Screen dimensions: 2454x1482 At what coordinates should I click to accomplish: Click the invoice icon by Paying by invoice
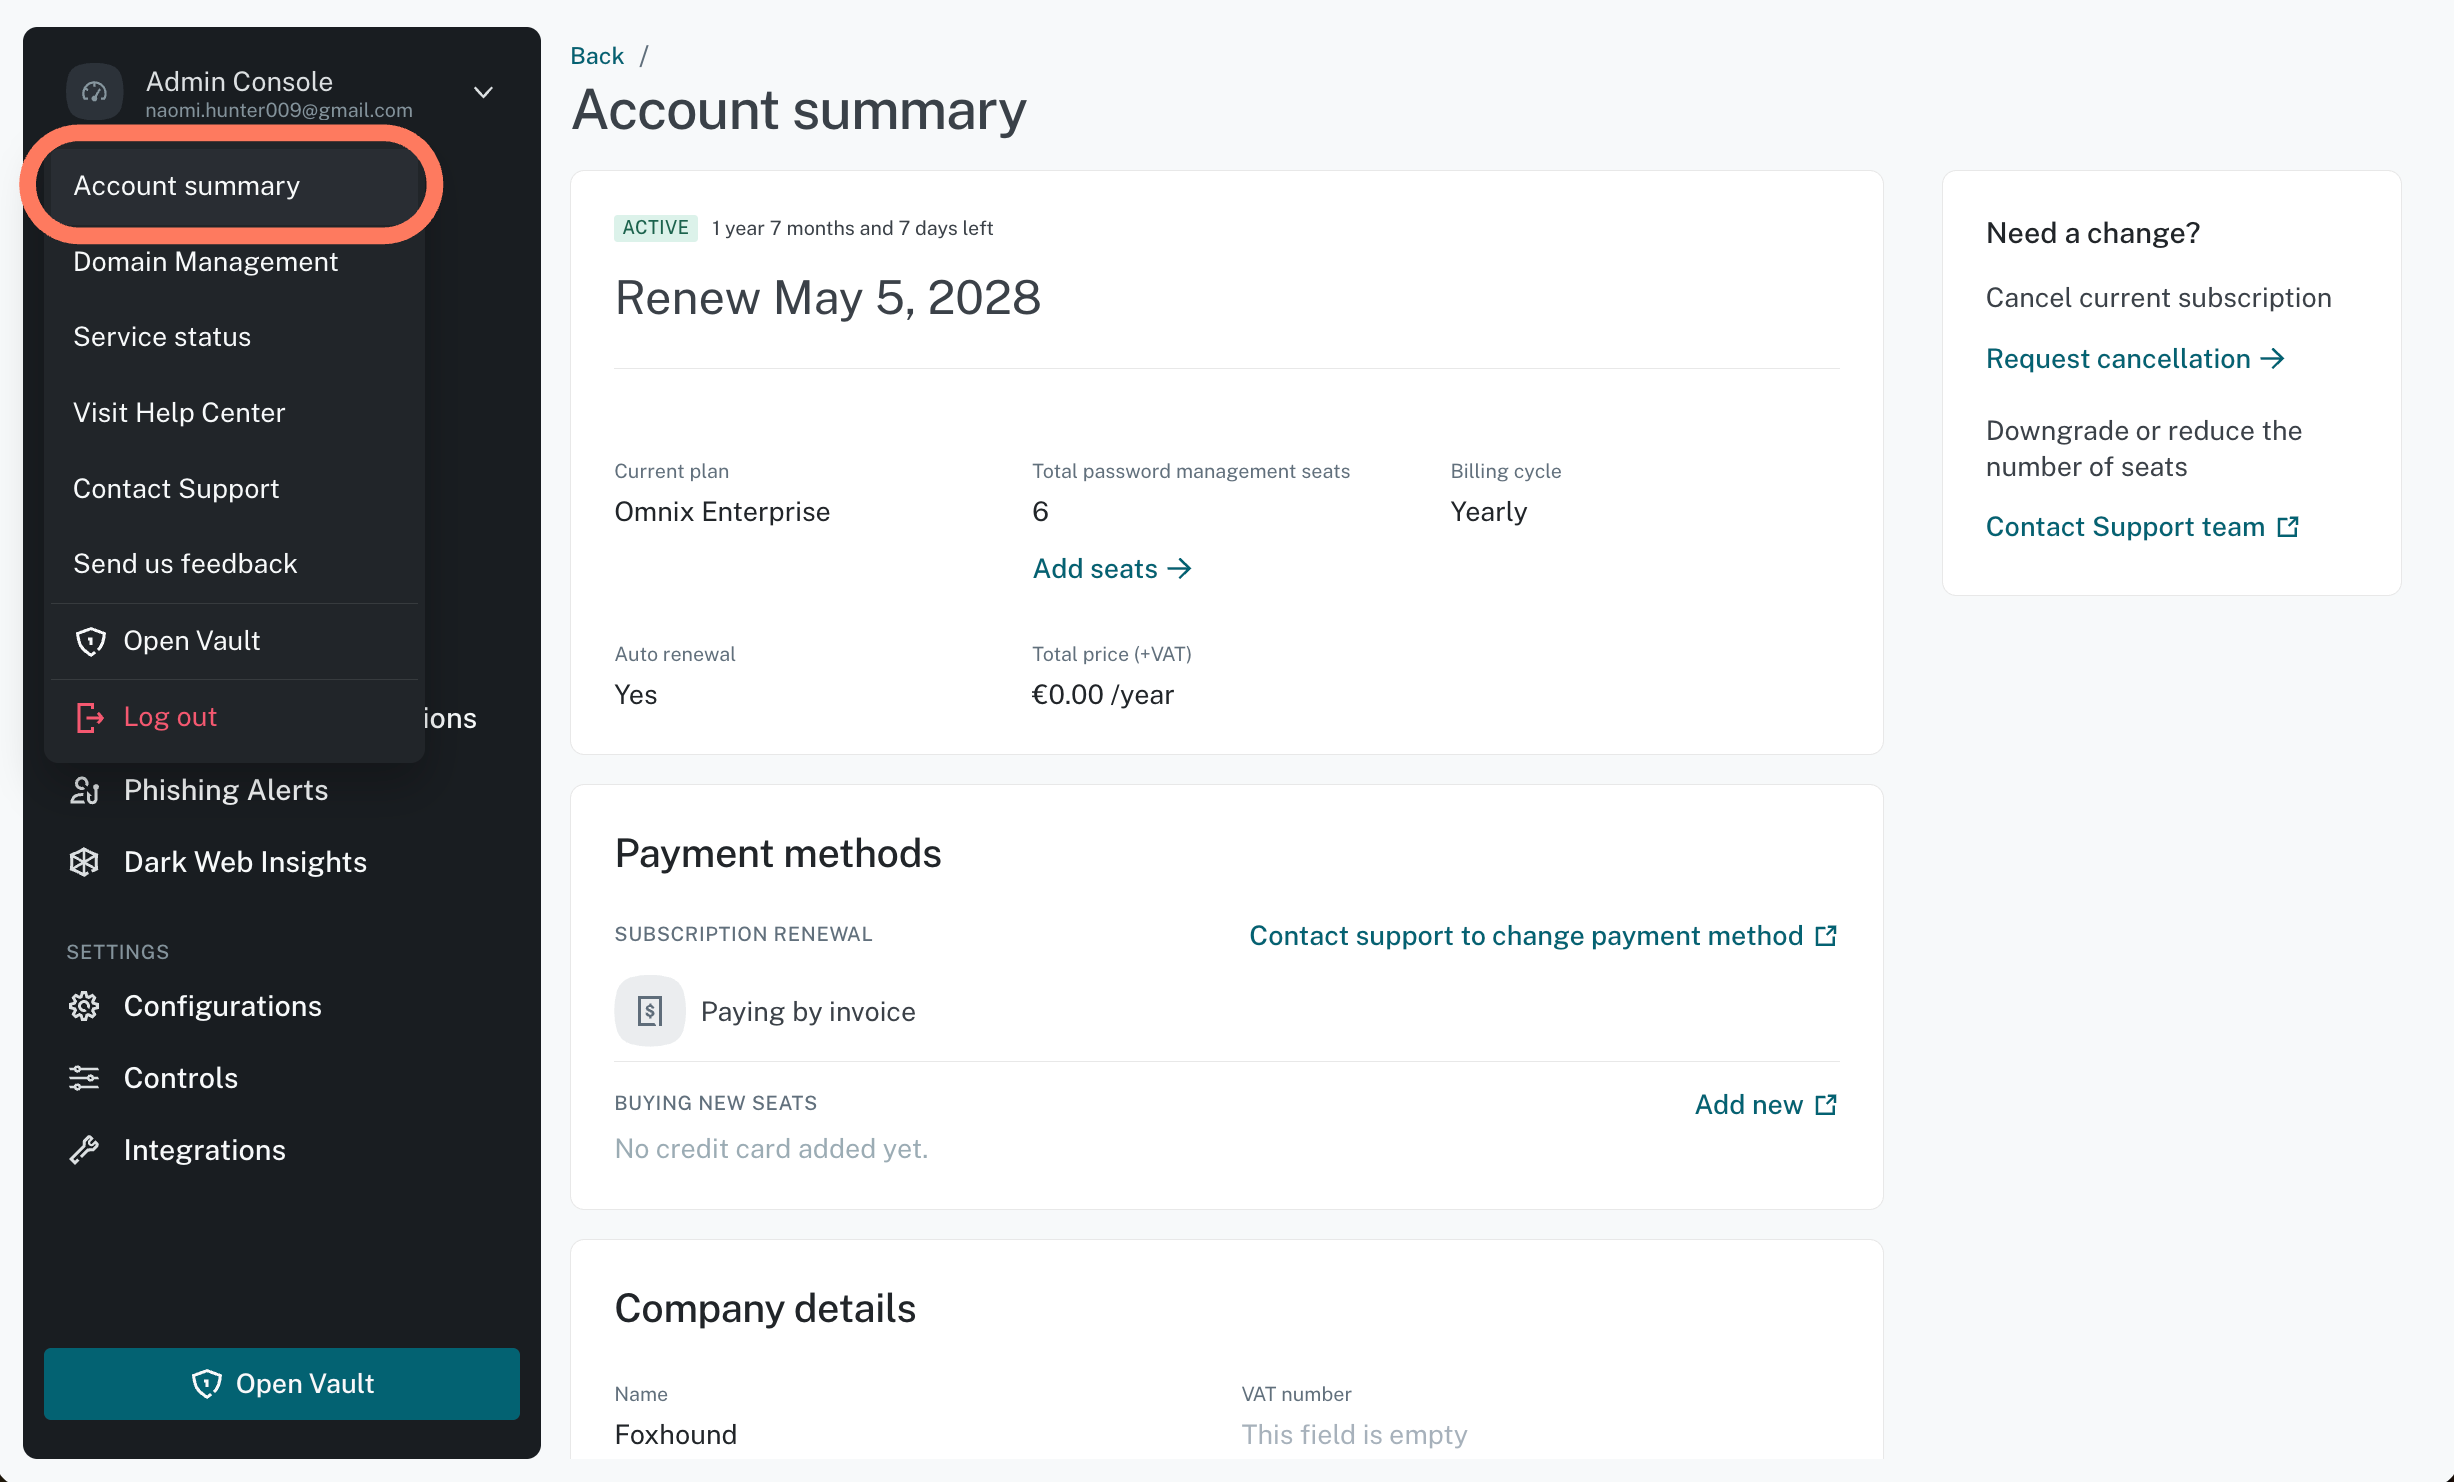[x=650, y=1011]
